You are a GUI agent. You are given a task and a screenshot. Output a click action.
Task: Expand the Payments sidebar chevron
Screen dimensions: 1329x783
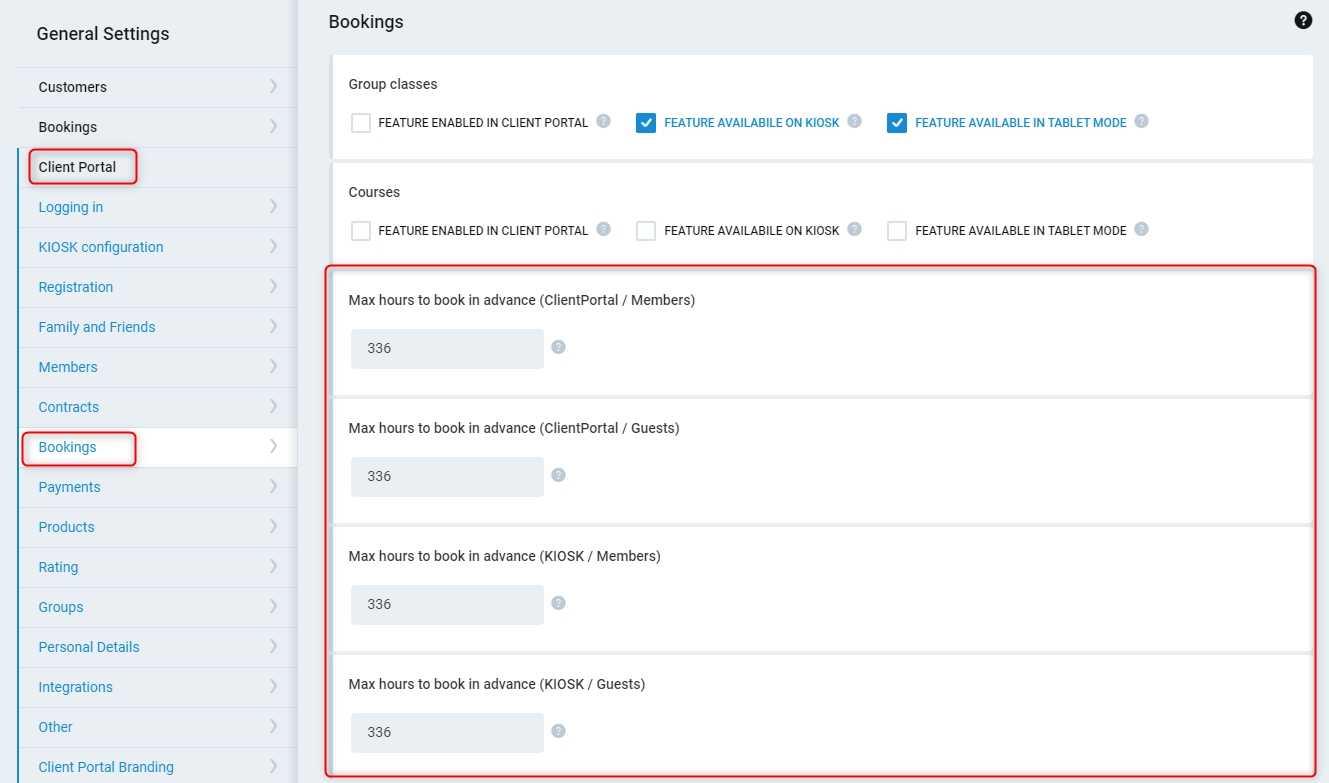(273, 487)
